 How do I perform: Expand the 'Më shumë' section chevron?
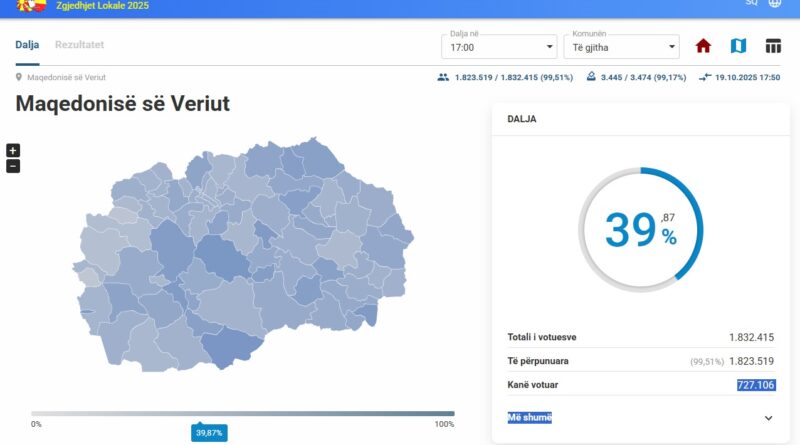(x=768, y=418)
